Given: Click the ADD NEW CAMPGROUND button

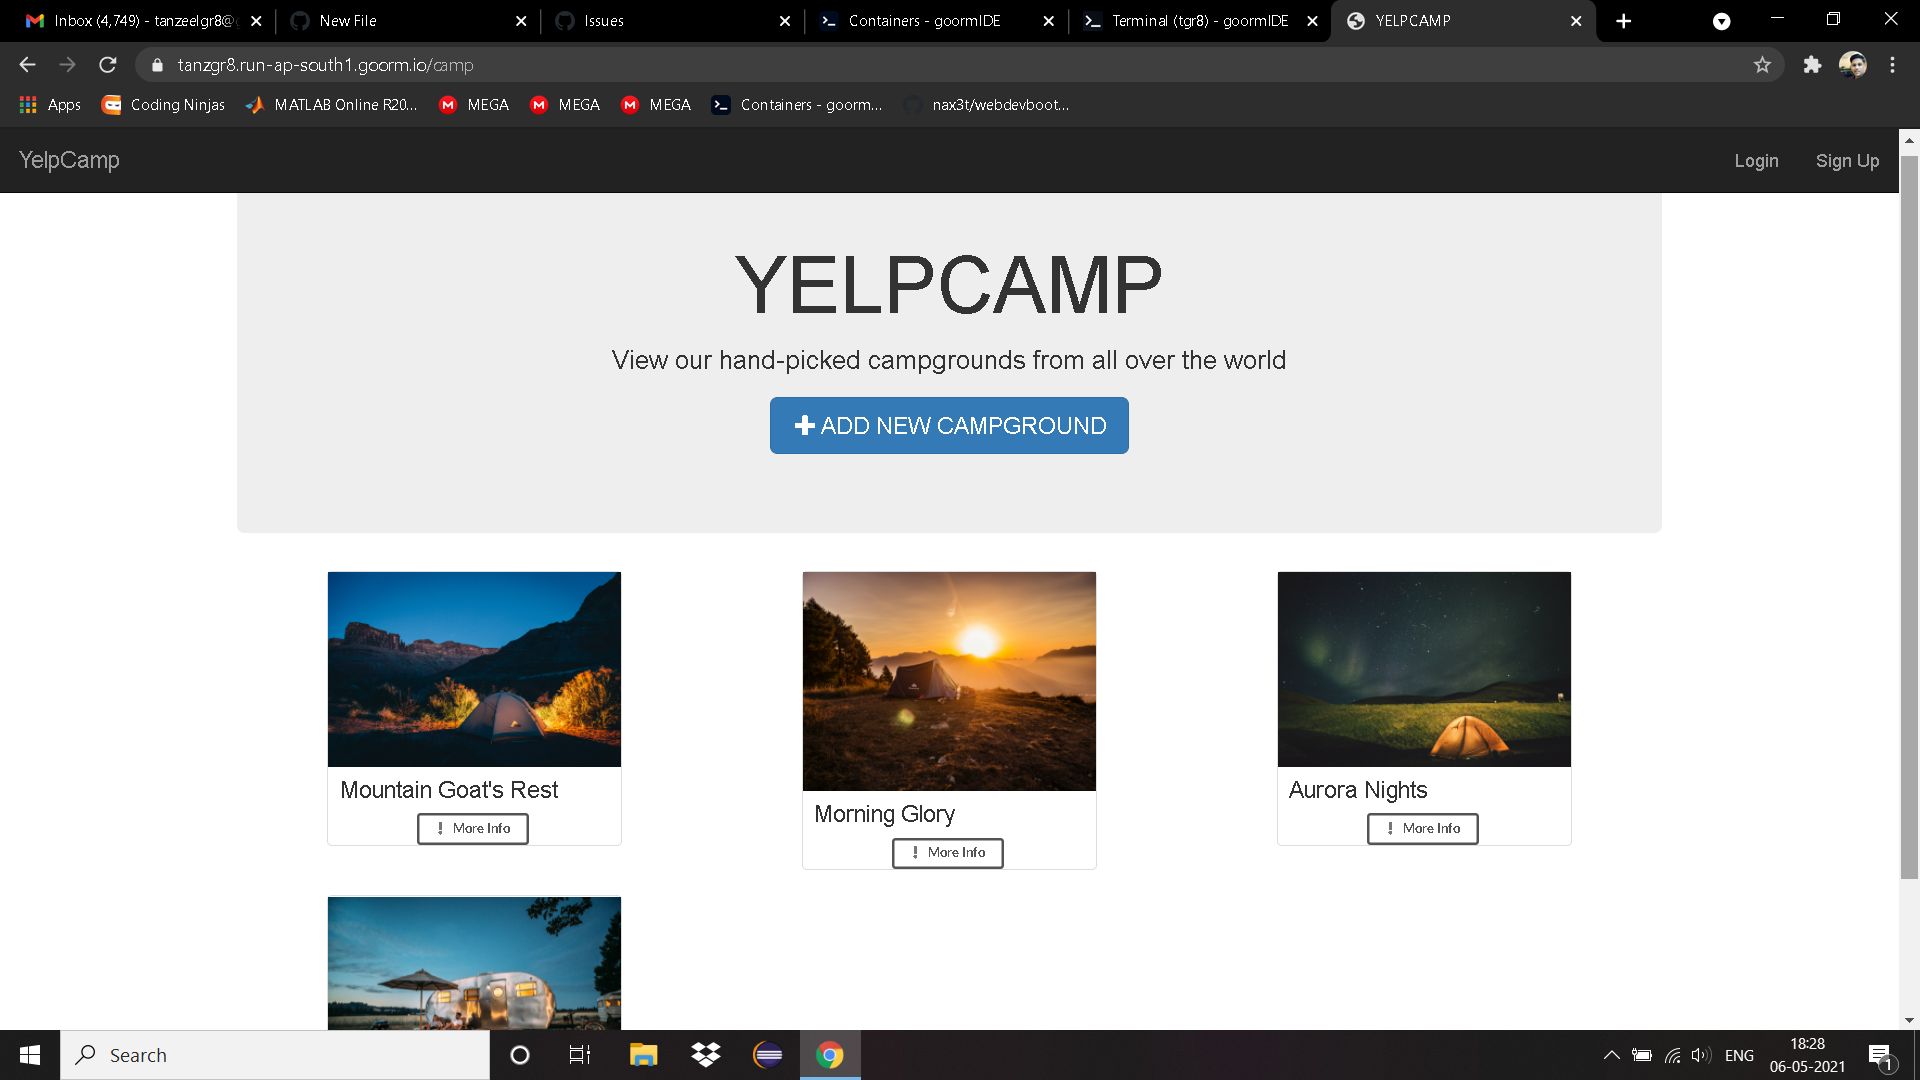Looking at the screenshot, I should pos(948,425).
